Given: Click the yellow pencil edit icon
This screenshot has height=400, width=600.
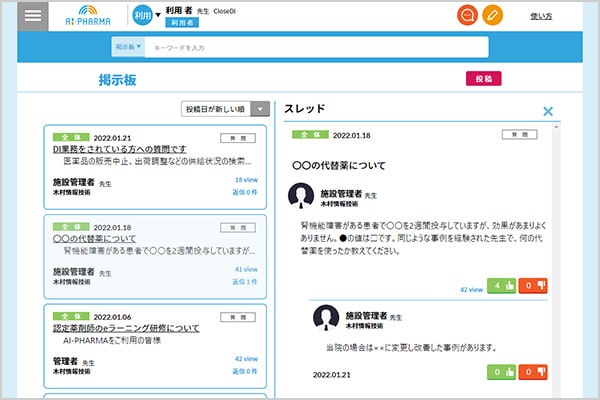Looking at the screenshot, I should [x=492, y=16].
